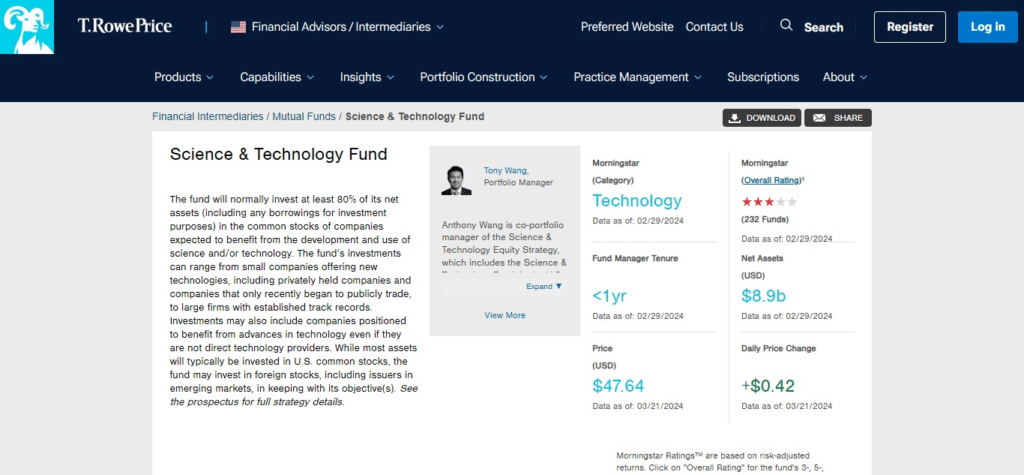This screenshot has height=475, width=1024.
Task: Click the Morningstar star rating icons
Action: 769,202
